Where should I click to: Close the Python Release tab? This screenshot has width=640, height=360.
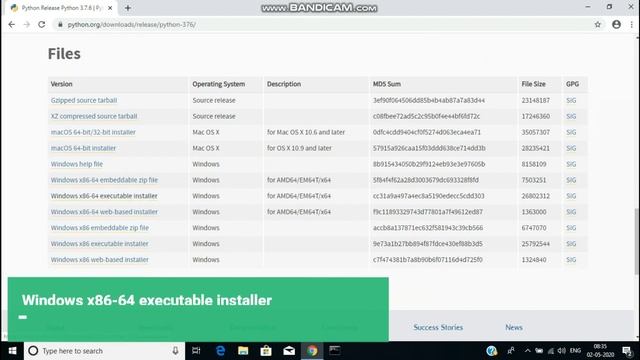pyautogui.click(x=110, y=8)
